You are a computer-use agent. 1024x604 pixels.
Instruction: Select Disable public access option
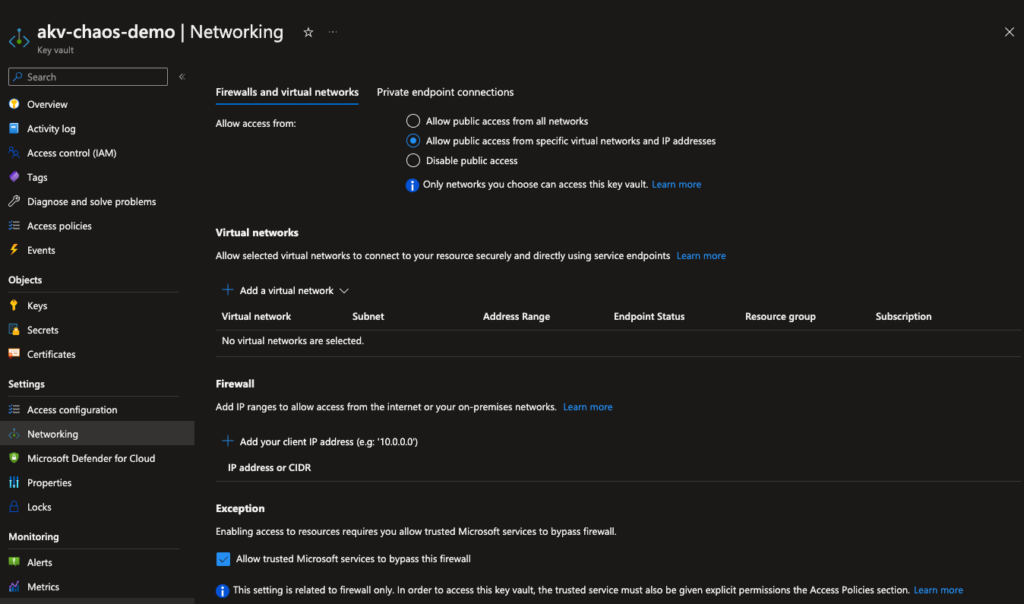click(413, 160)
